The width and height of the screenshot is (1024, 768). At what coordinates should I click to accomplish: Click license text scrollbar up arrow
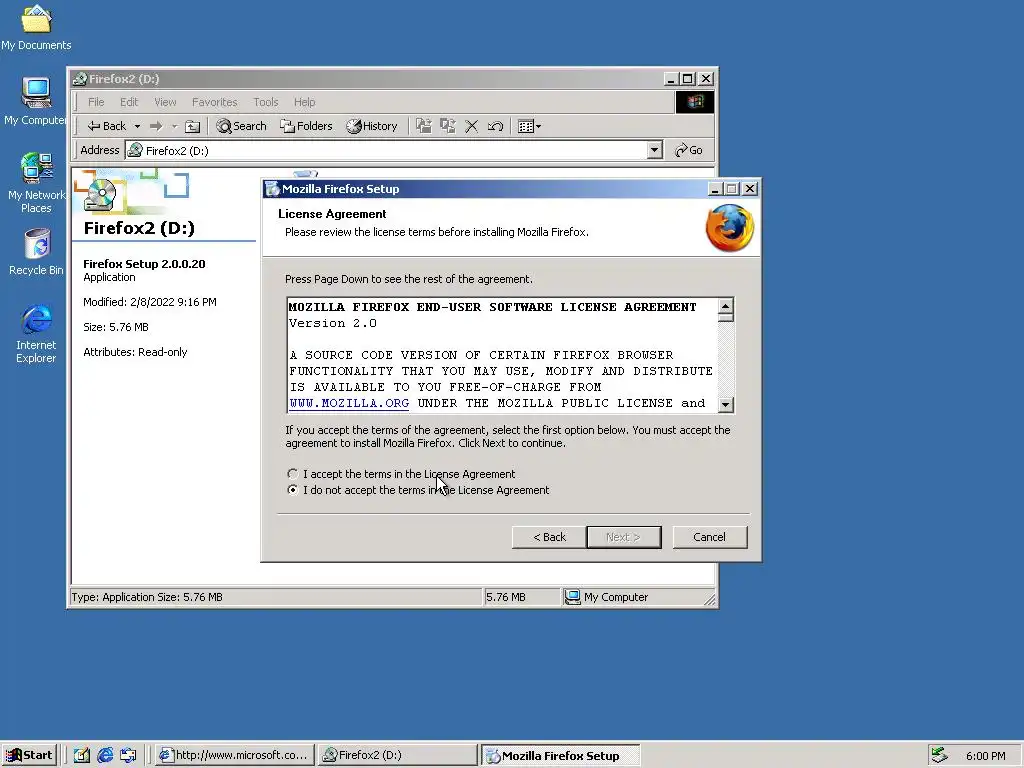tap(726, 306)
